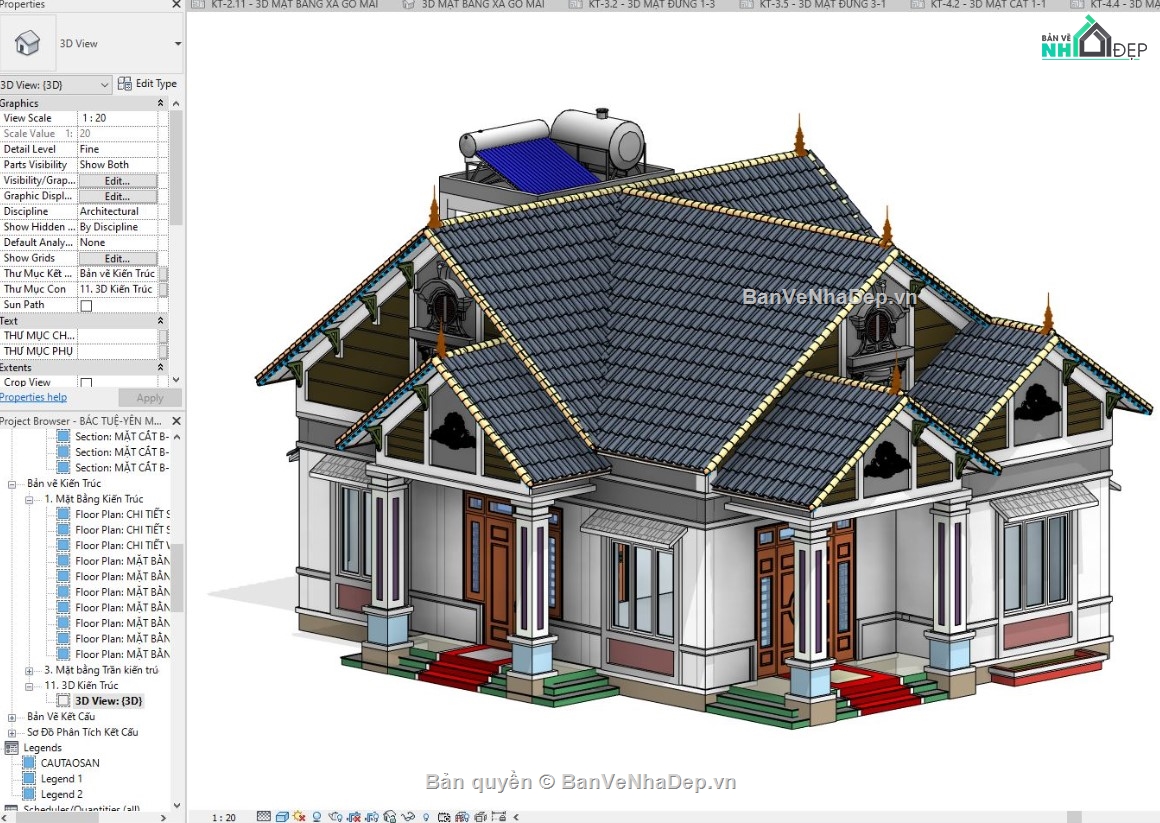This screenshot has width=1160, height=823.
Task: Click the Show Crop Region icon
Action: pos(372,816)
